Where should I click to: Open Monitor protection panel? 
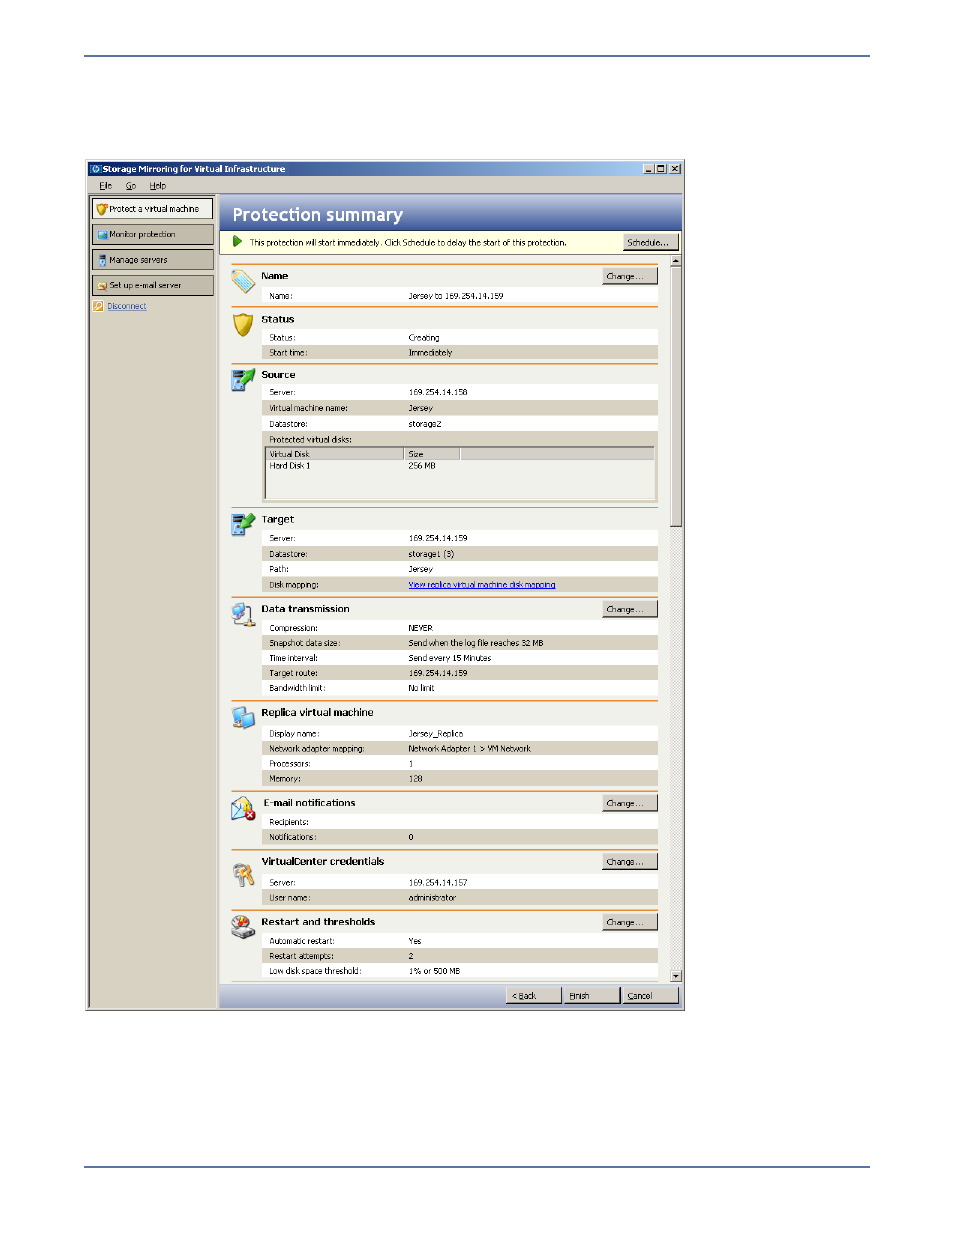153,234
